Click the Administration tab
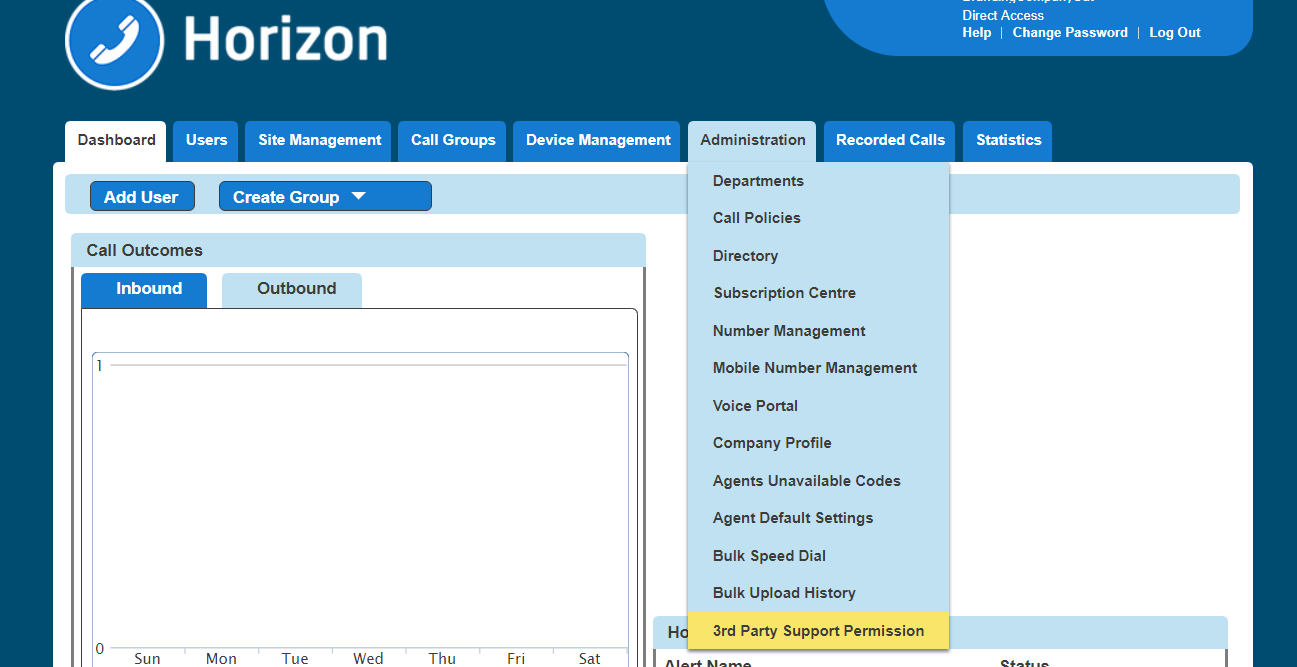The width and height of the screenshot is (1297, 667). tap(752, 141)
